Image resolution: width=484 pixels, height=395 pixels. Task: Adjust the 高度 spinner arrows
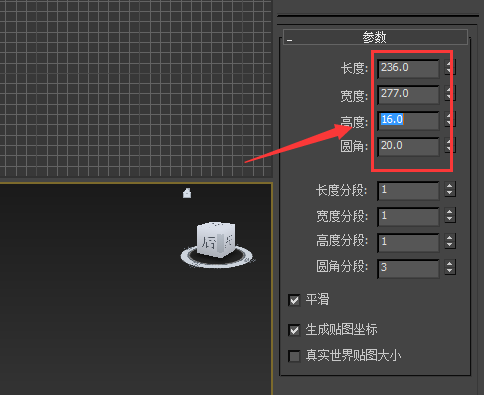450,120
